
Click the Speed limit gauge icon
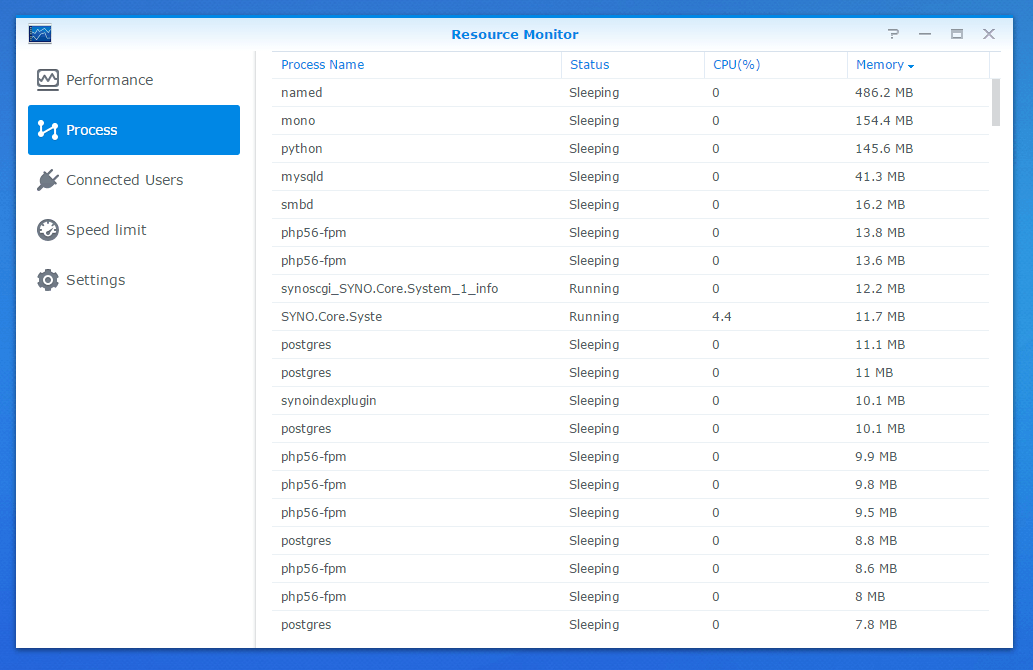point(47,230)
